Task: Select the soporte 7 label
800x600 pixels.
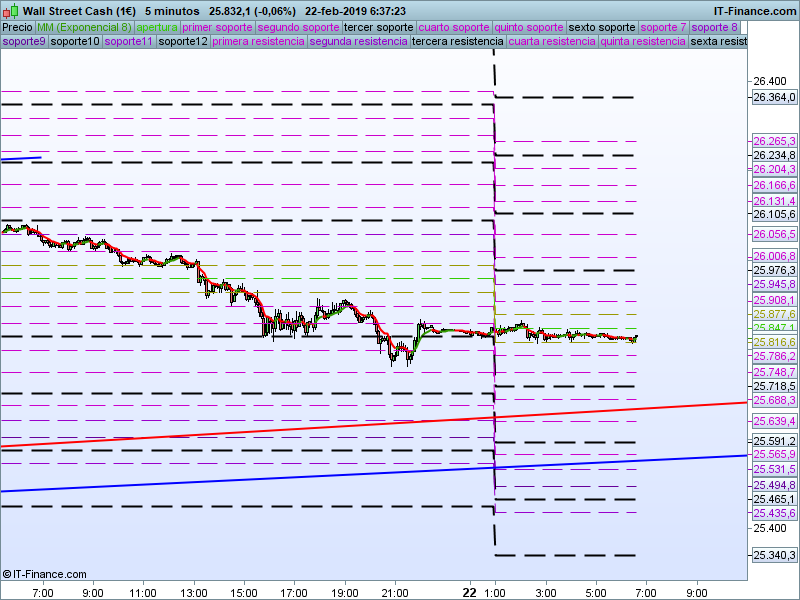Action: [663, 28]
